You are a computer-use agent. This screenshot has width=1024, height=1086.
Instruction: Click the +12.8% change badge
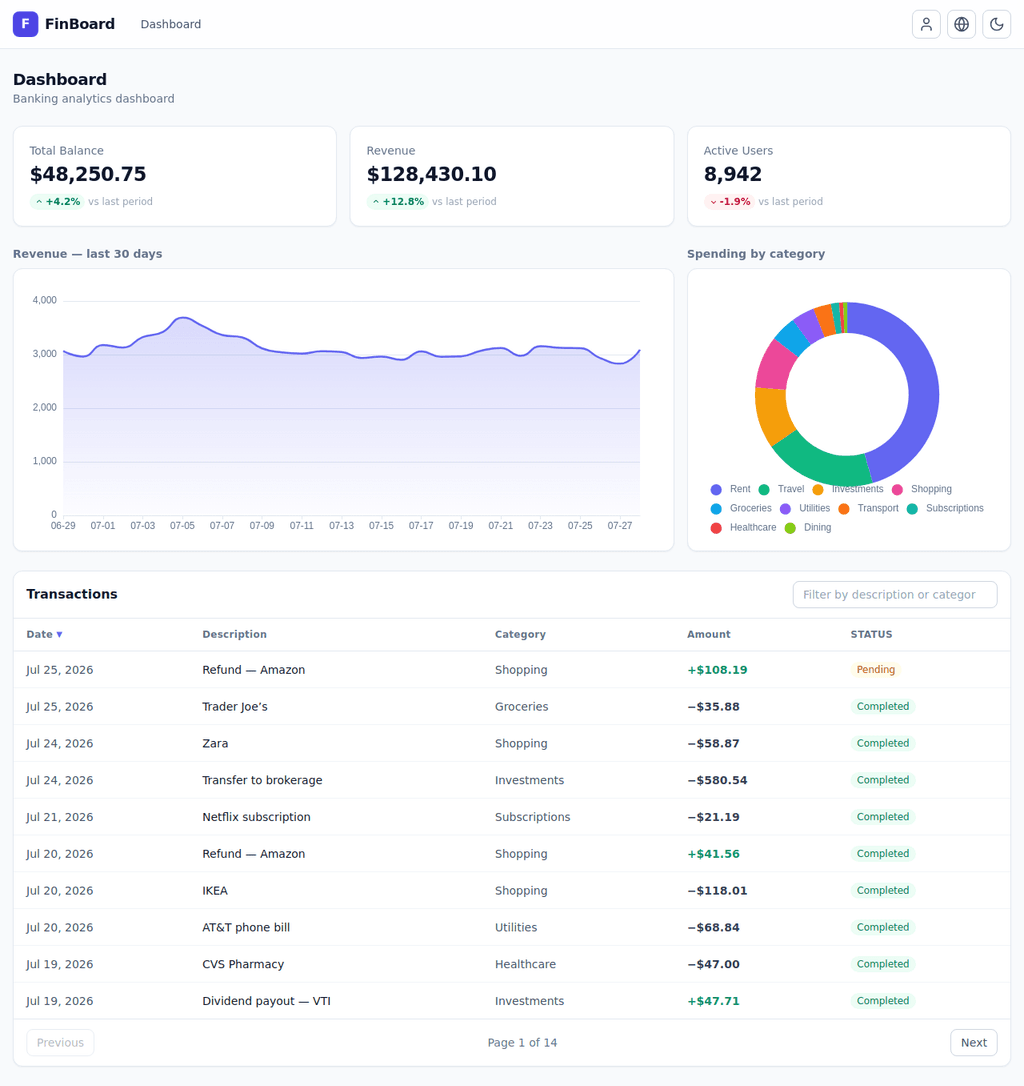(x=398, y=202)
